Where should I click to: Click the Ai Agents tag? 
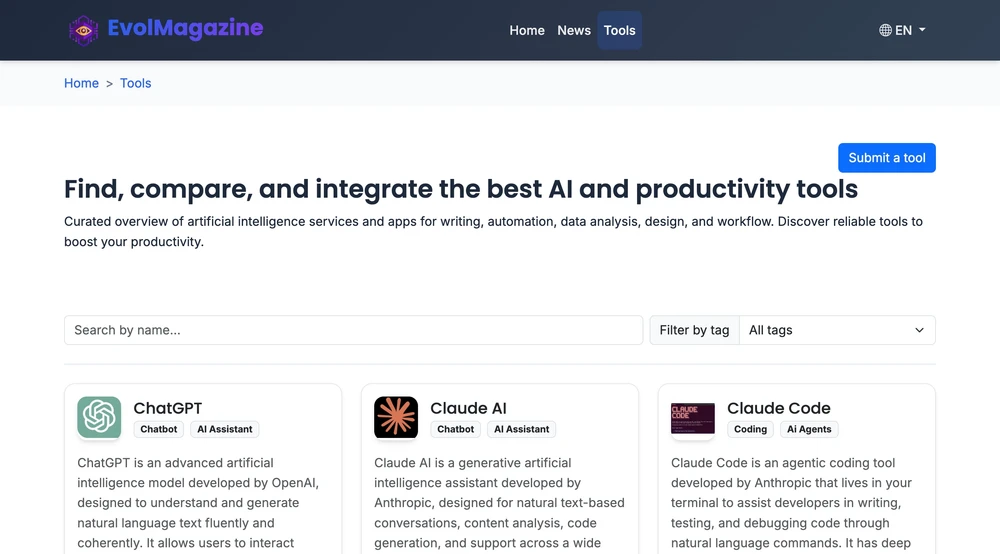click(809, 429)
